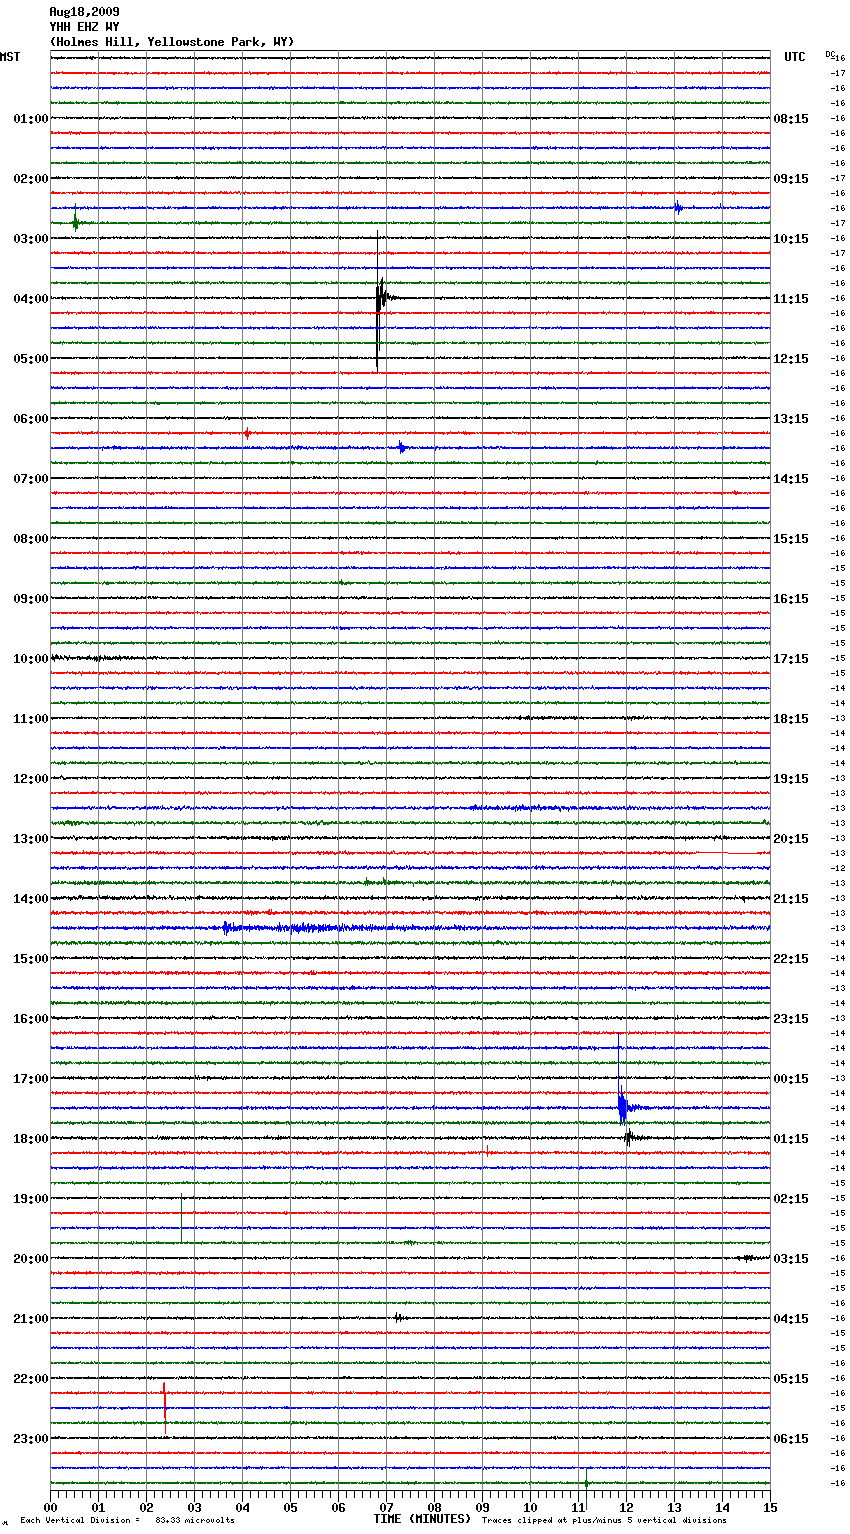The image size is (850, 1534).
Task: Click the 06:15 UTC label
Action: click(x=791, y=1439)
